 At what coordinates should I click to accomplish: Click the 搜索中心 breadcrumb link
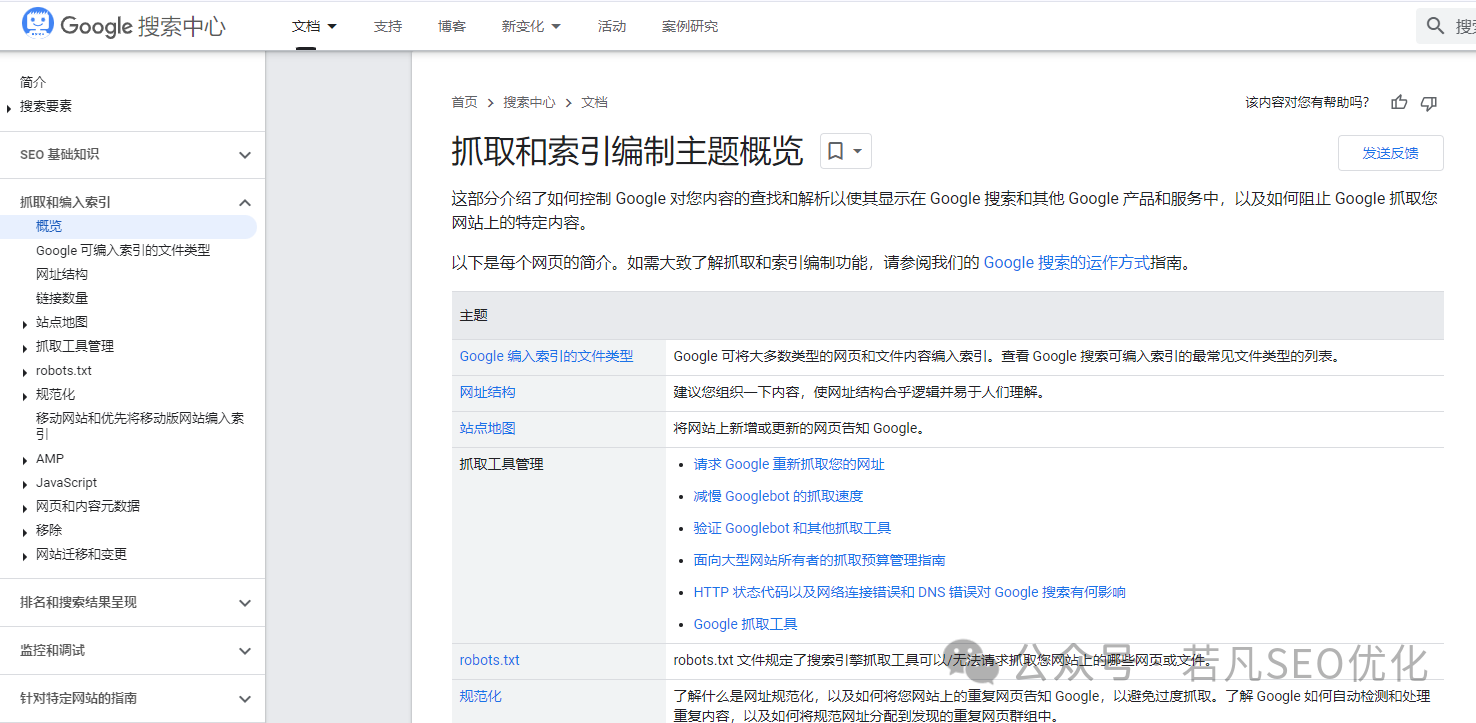pos(529,102)
